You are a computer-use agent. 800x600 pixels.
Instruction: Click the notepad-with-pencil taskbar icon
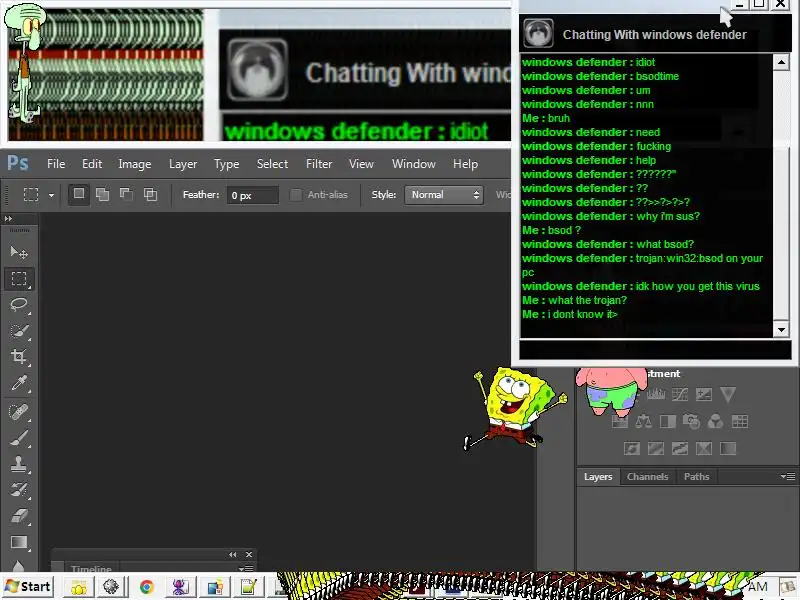(248, 587)
